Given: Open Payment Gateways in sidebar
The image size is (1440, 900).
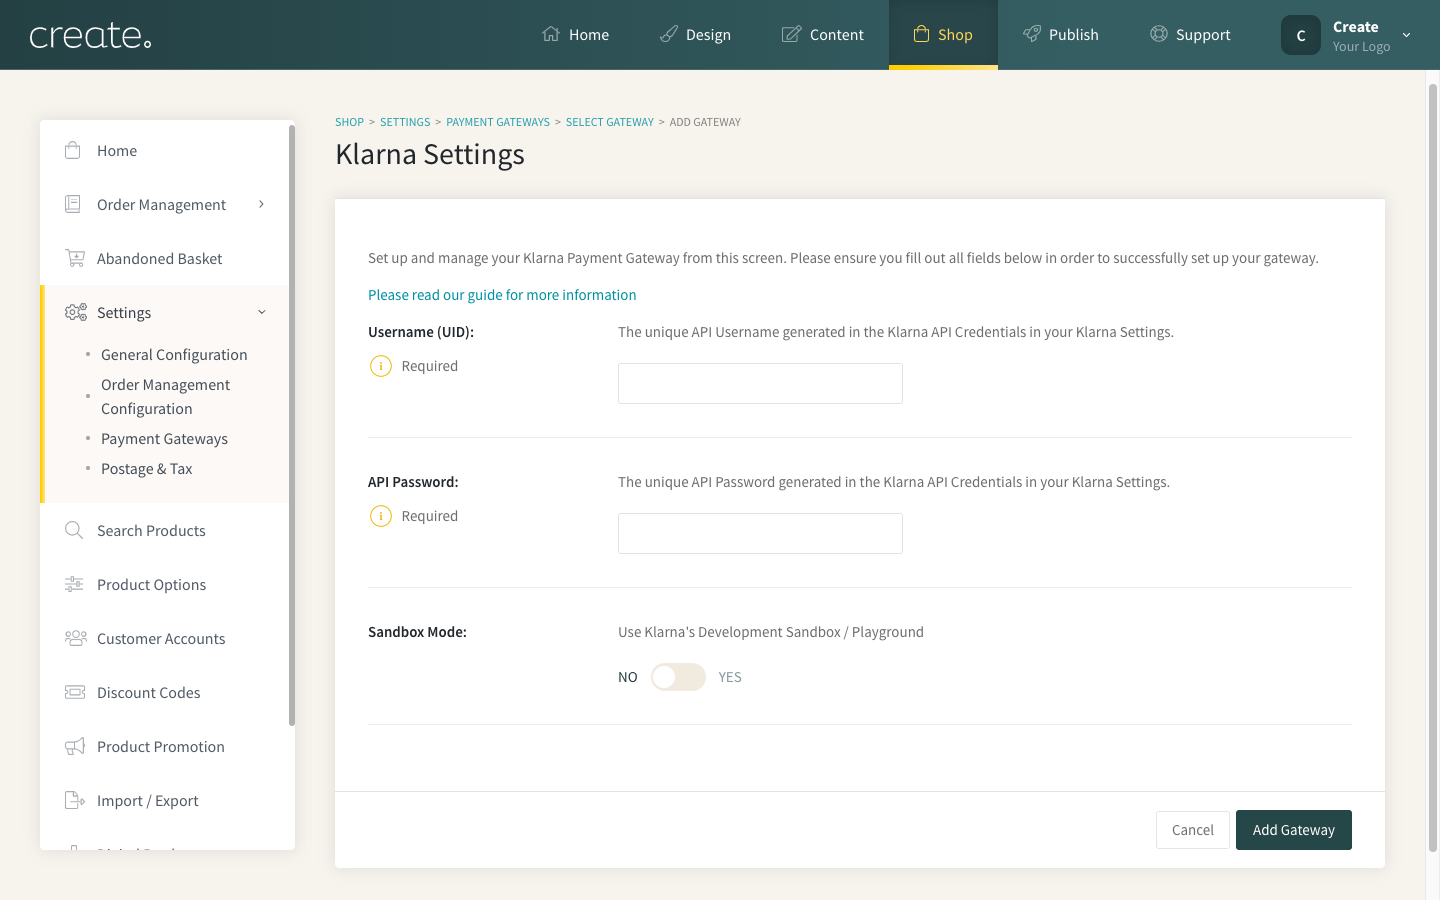Looking at the screenshot, I should click(x=164, y=439).
